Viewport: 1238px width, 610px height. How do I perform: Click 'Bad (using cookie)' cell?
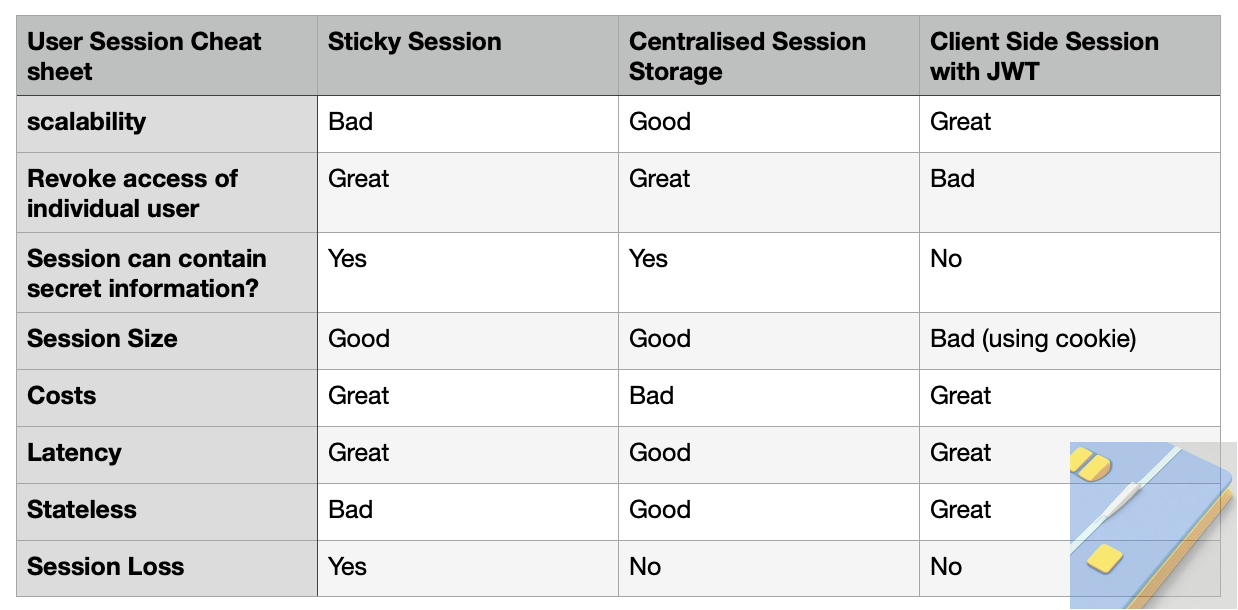1070,341
